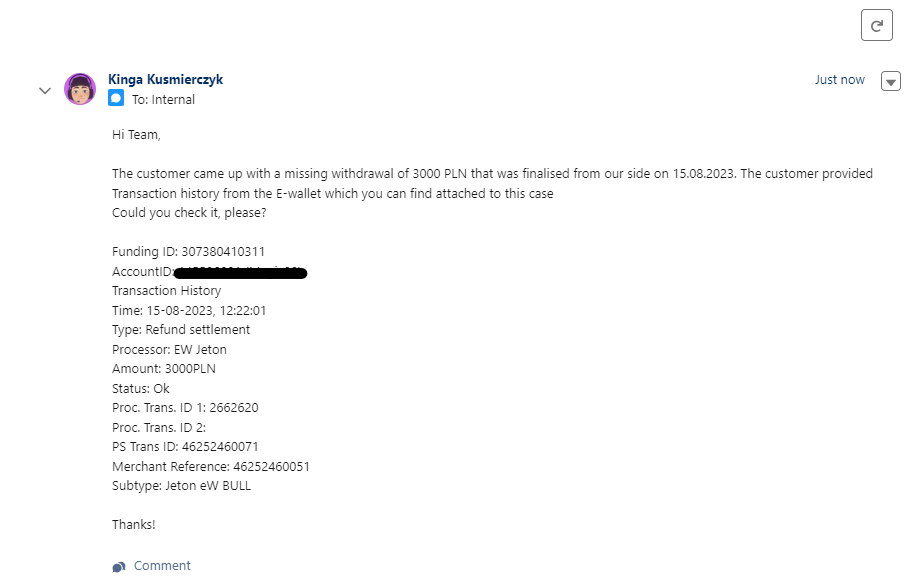Open the post actions dropdown arrow
The height and width of the screenshot is (586, 915).
click(890, 82)
